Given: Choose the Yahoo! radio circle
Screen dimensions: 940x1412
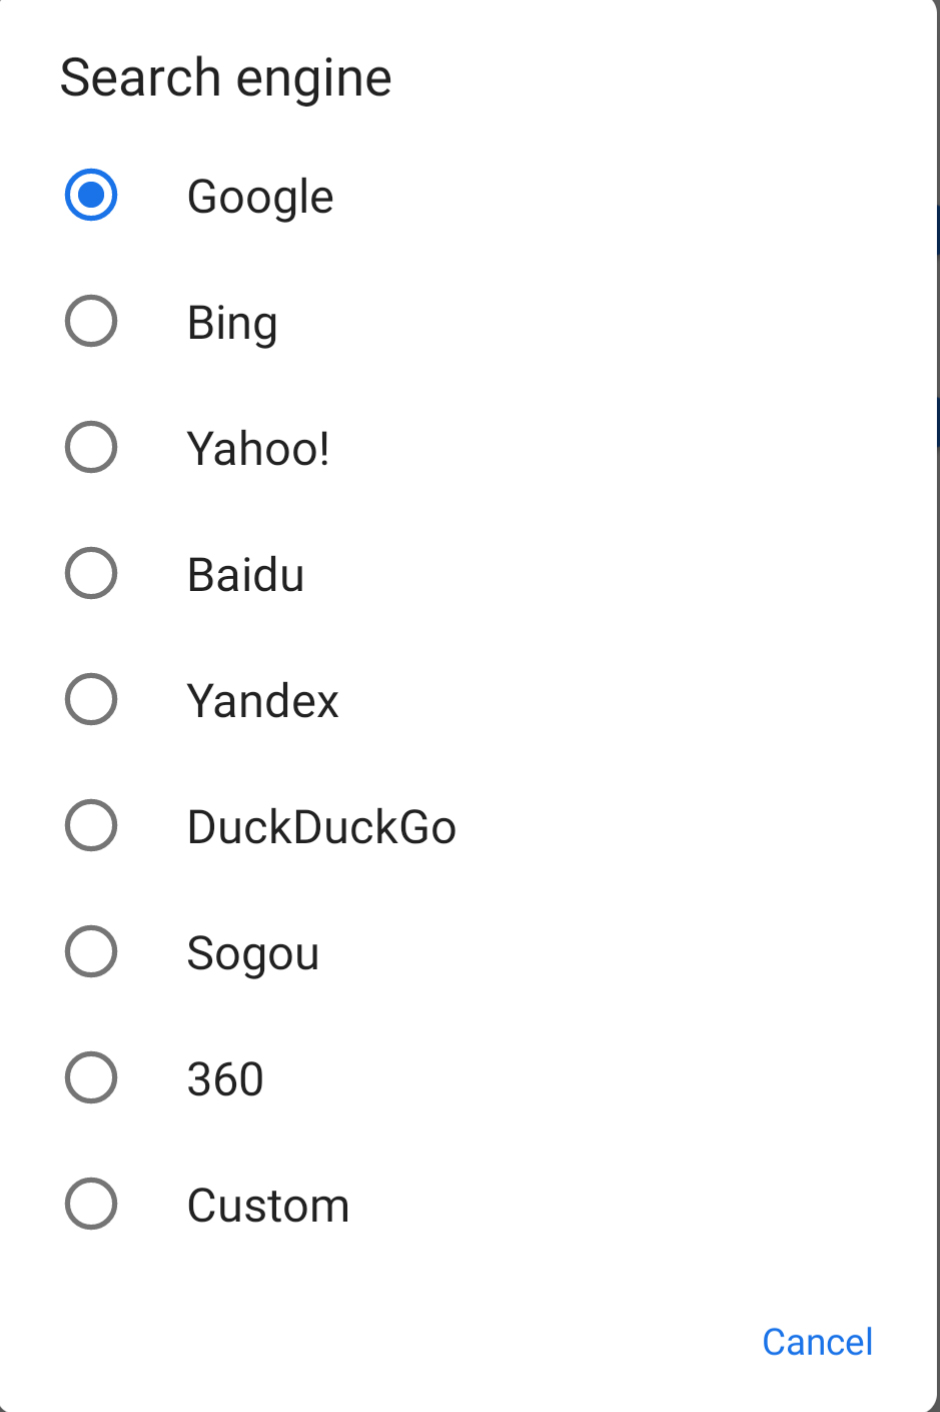Looking at the screenshot, I should tap(91, 447).
